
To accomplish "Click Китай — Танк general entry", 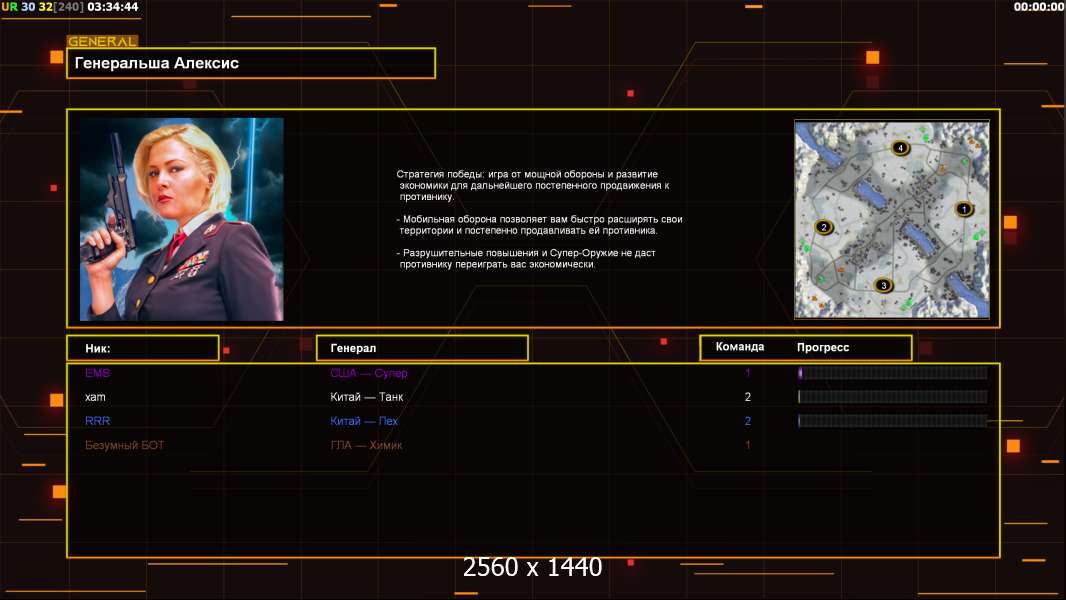I will (366, 397).
